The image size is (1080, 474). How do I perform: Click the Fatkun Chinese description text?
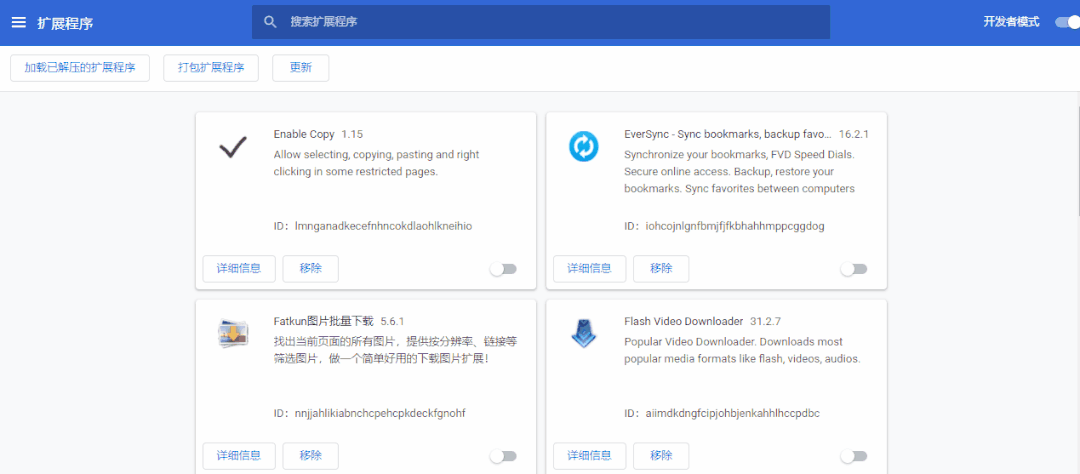(x=395, y=350)
